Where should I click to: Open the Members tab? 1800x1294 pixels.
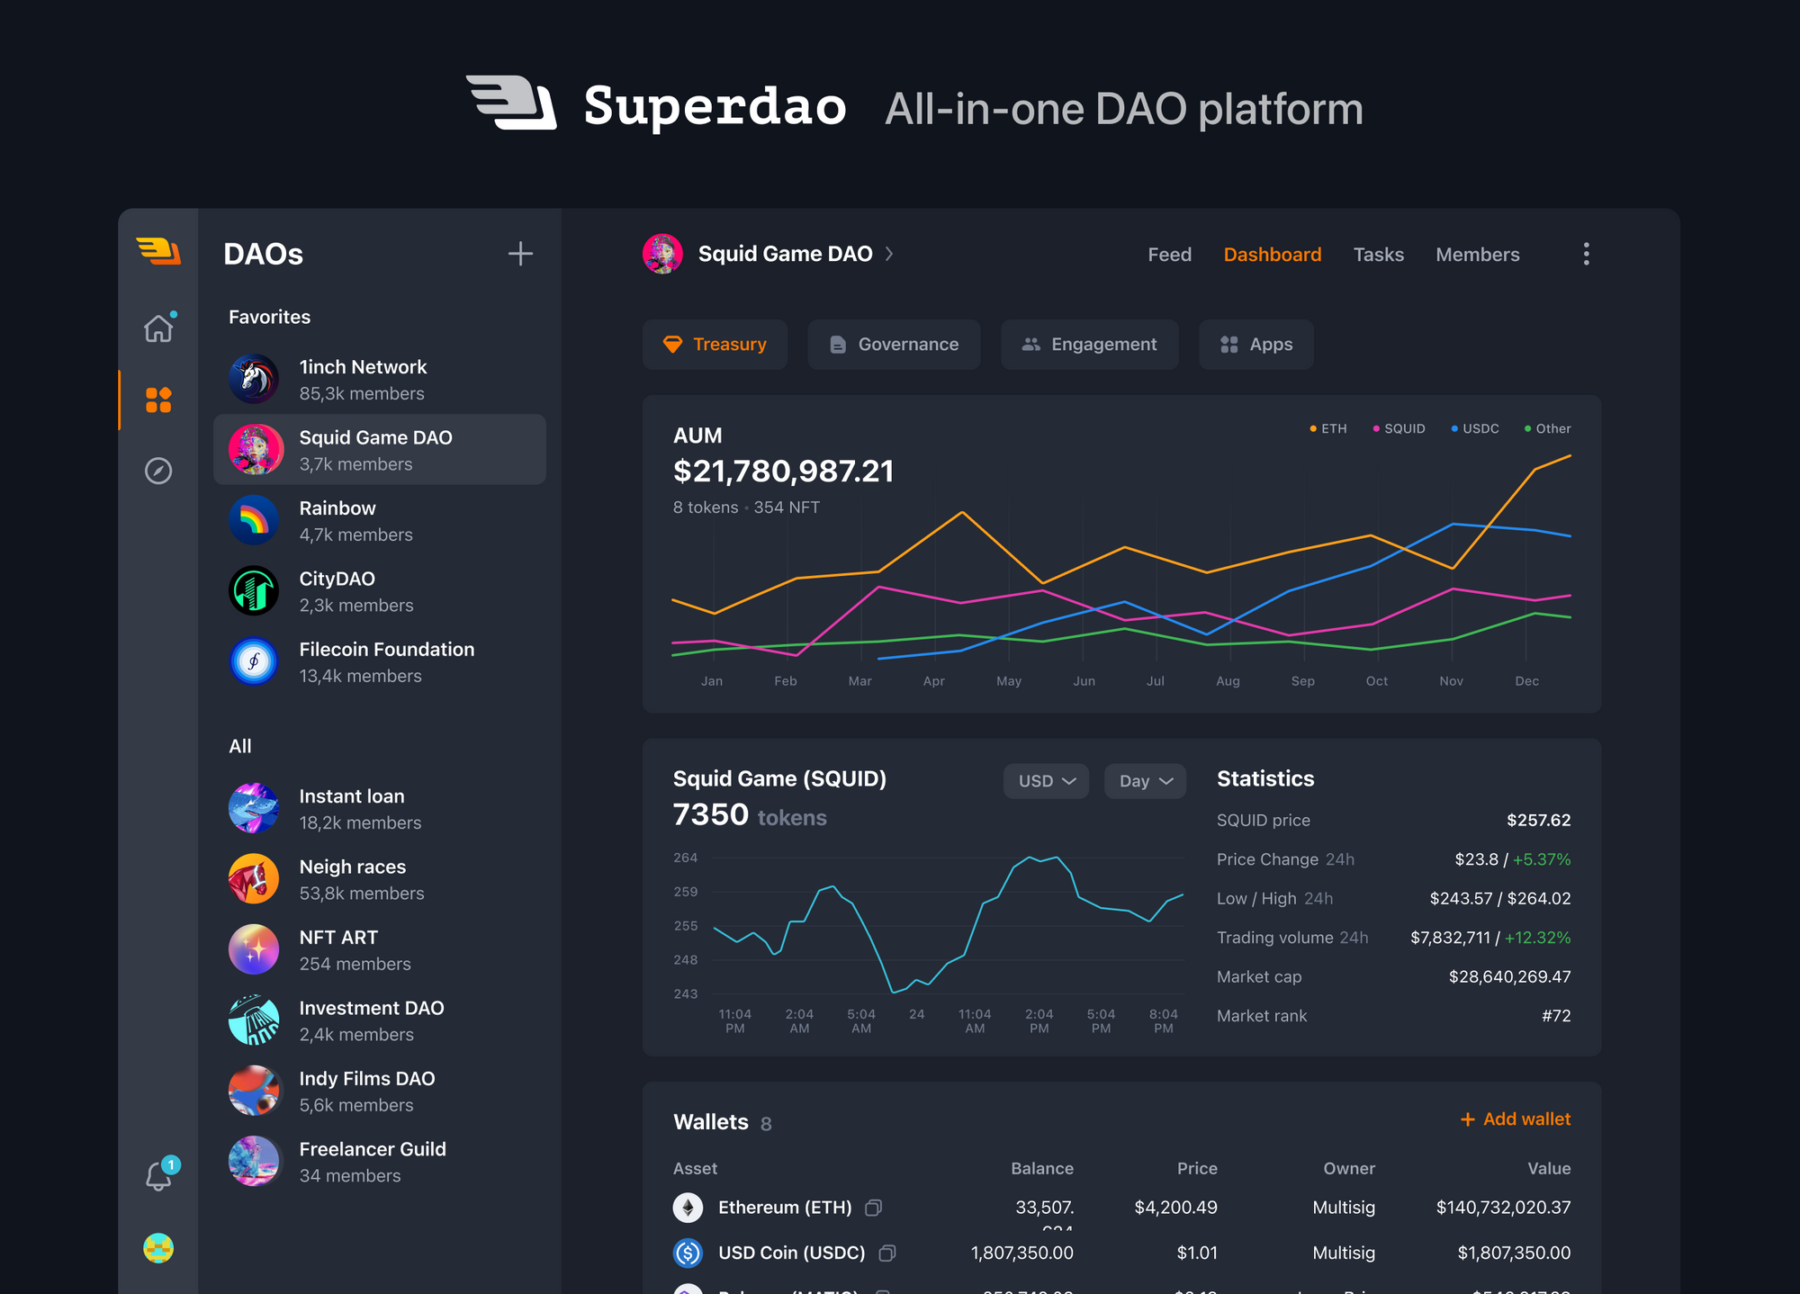[1477, 254]
